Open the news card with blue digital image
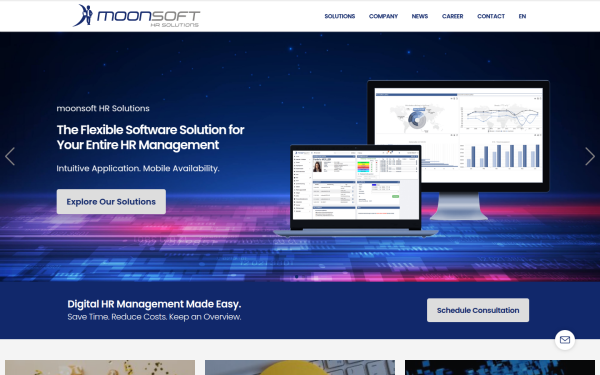The image size is (600, 375). coord(500,367)
